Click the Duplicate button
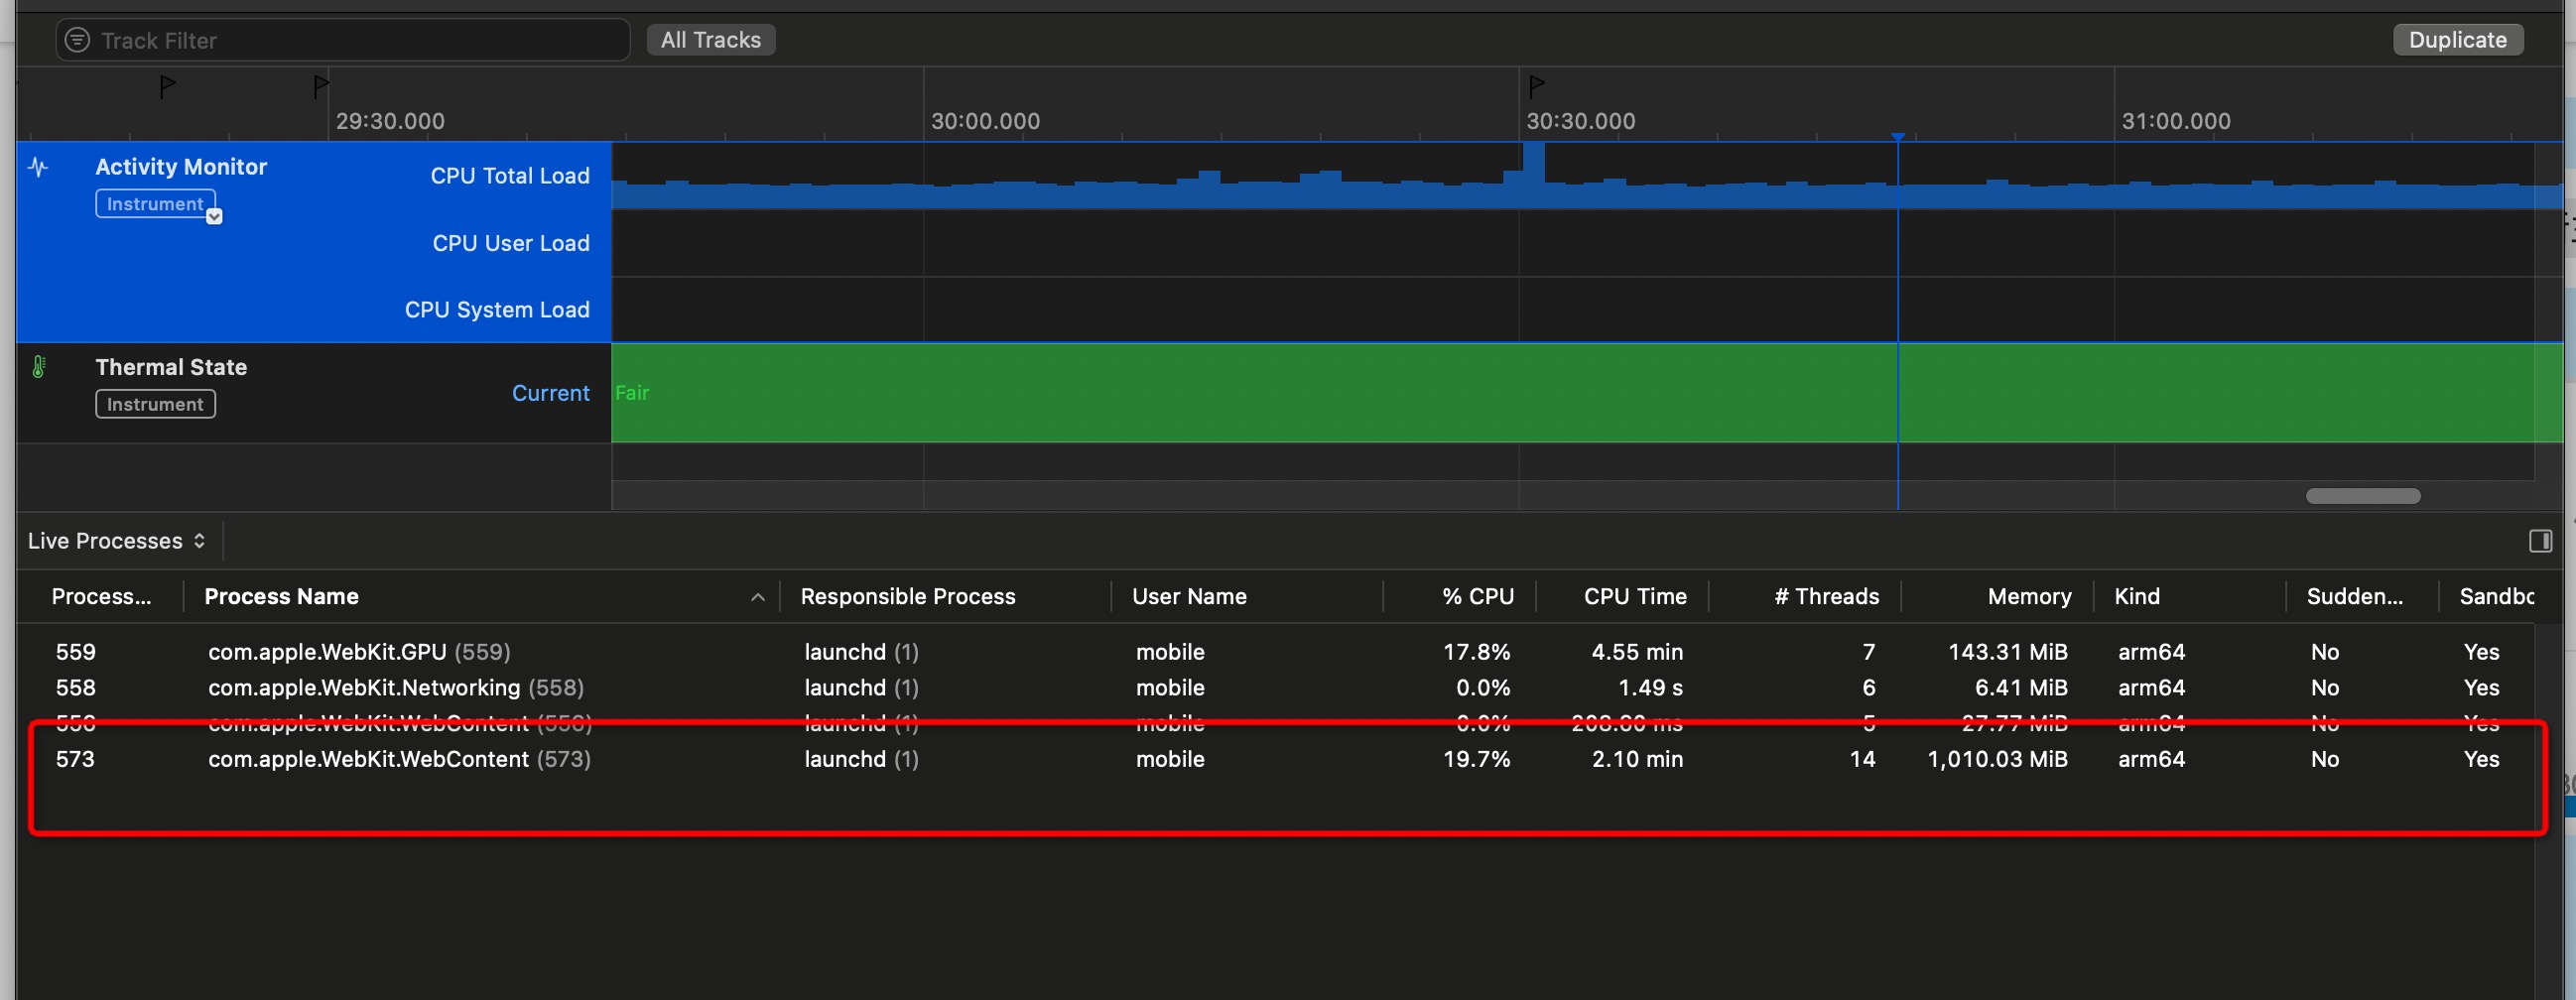The height and width of the screenshot is (1000, 2576). click(2457, 40)
